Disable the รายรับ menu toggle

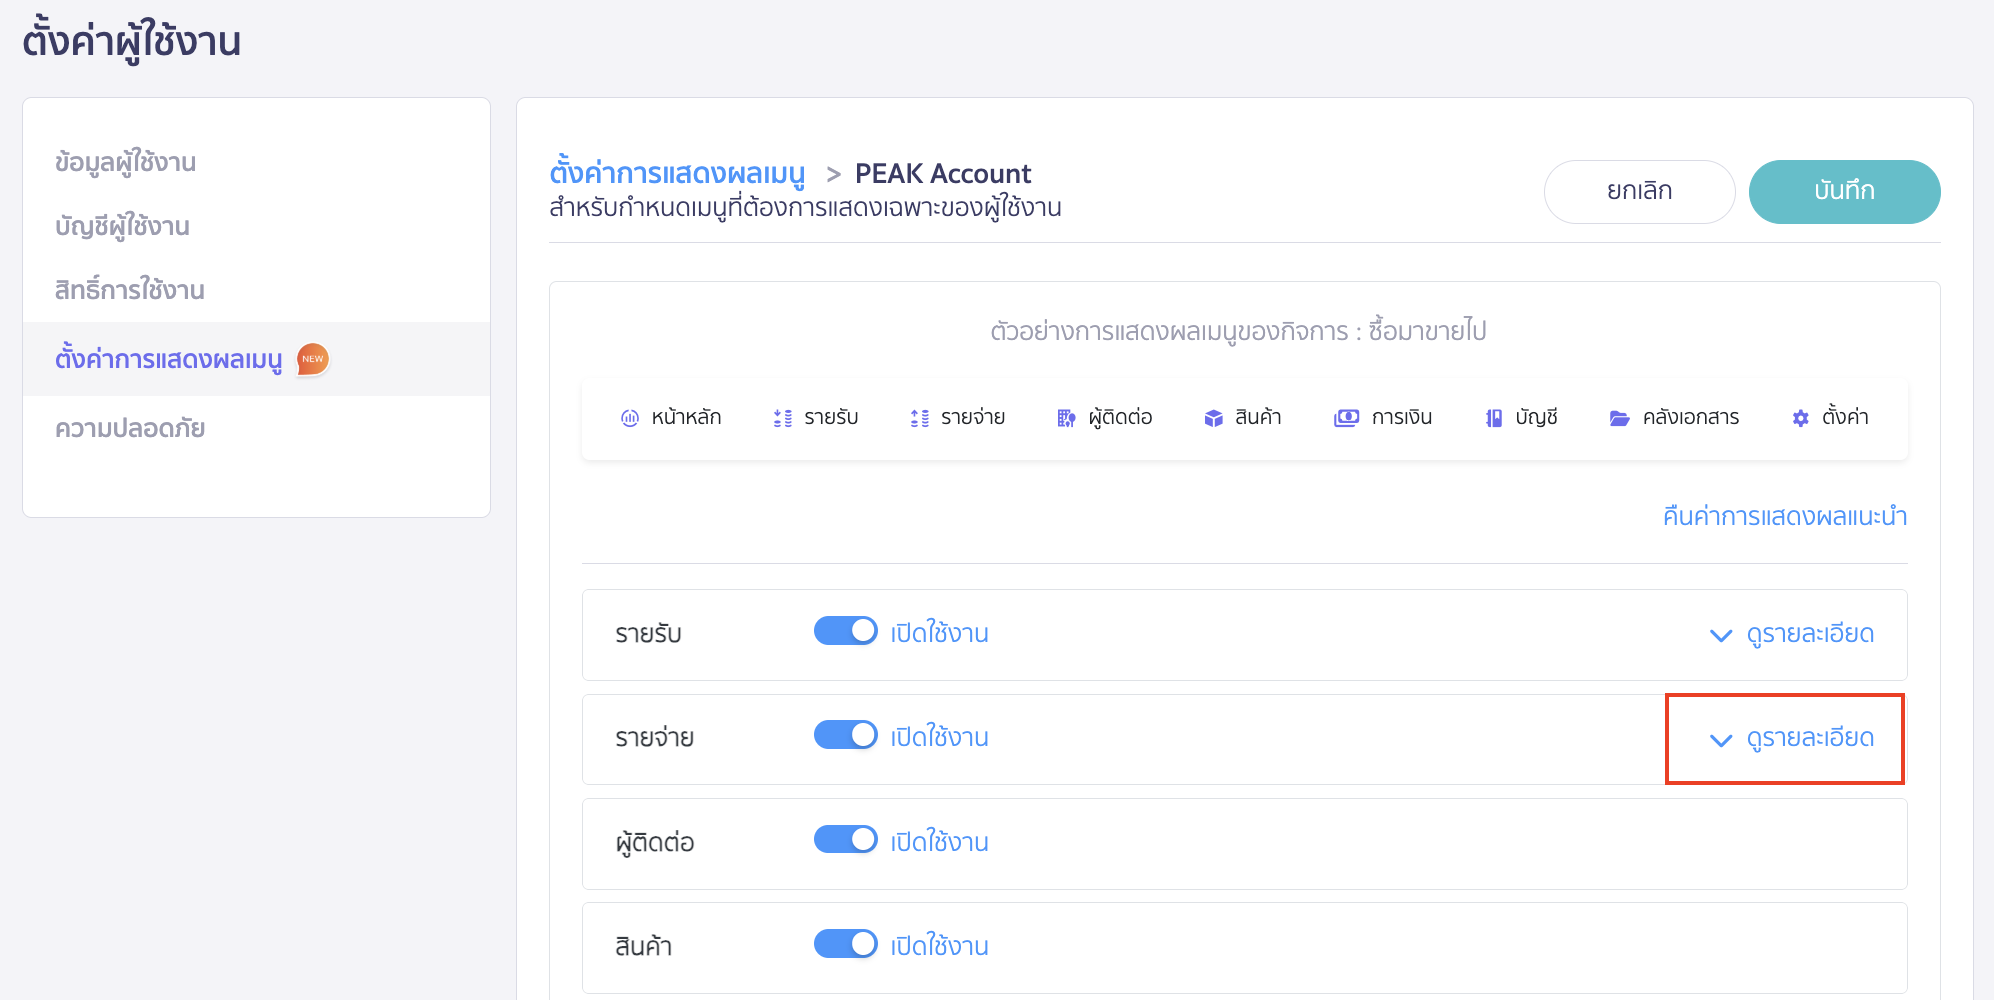845,631
